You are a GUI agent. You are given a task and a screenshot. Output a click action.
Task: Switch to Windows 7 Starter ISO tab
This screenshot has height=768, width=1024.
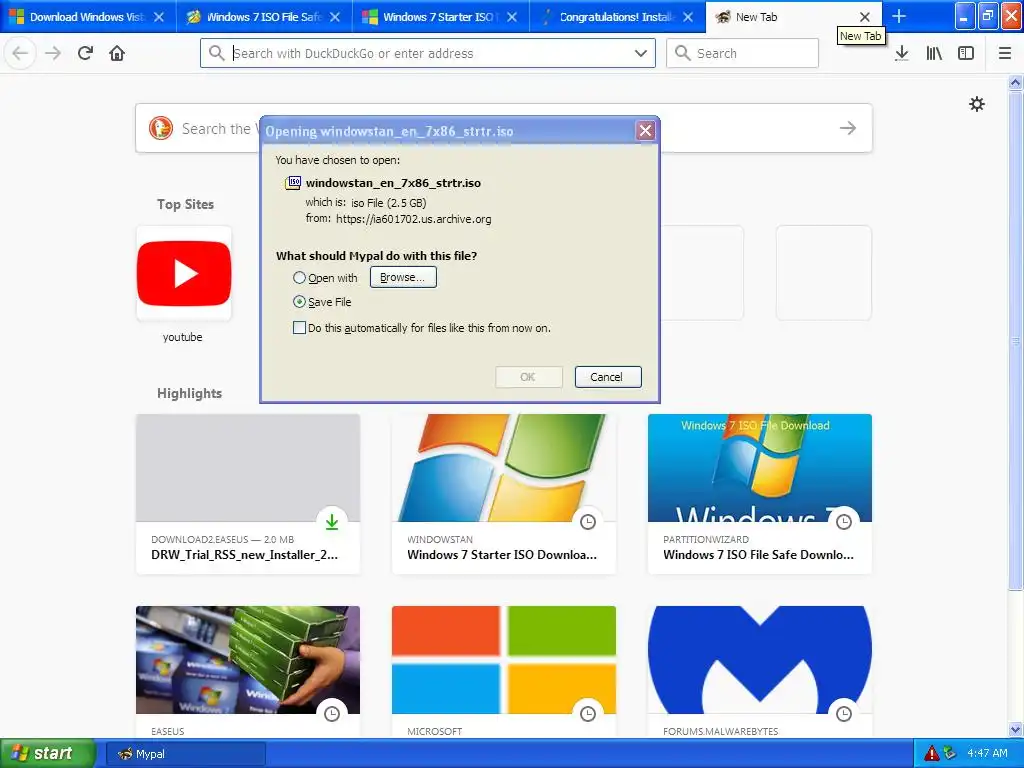click(x=441, y=17)
